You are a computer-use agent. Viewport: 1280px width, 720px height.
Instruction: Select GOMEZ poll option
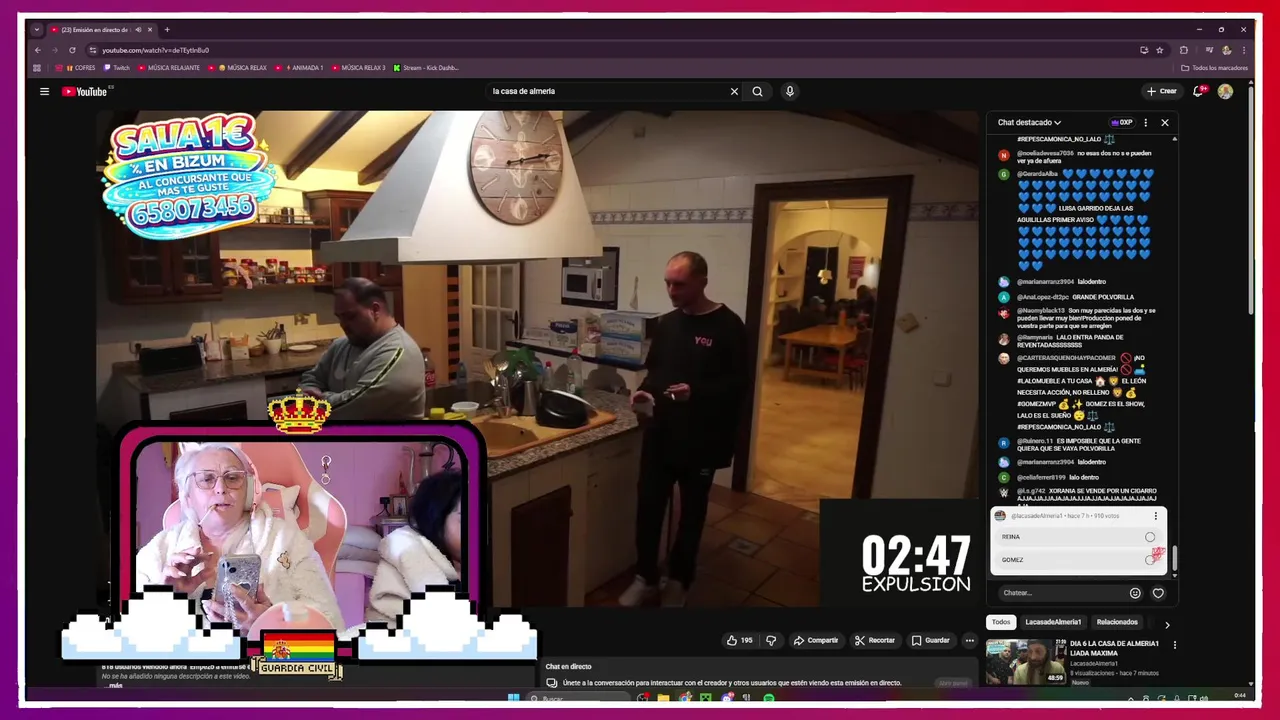1079,560
